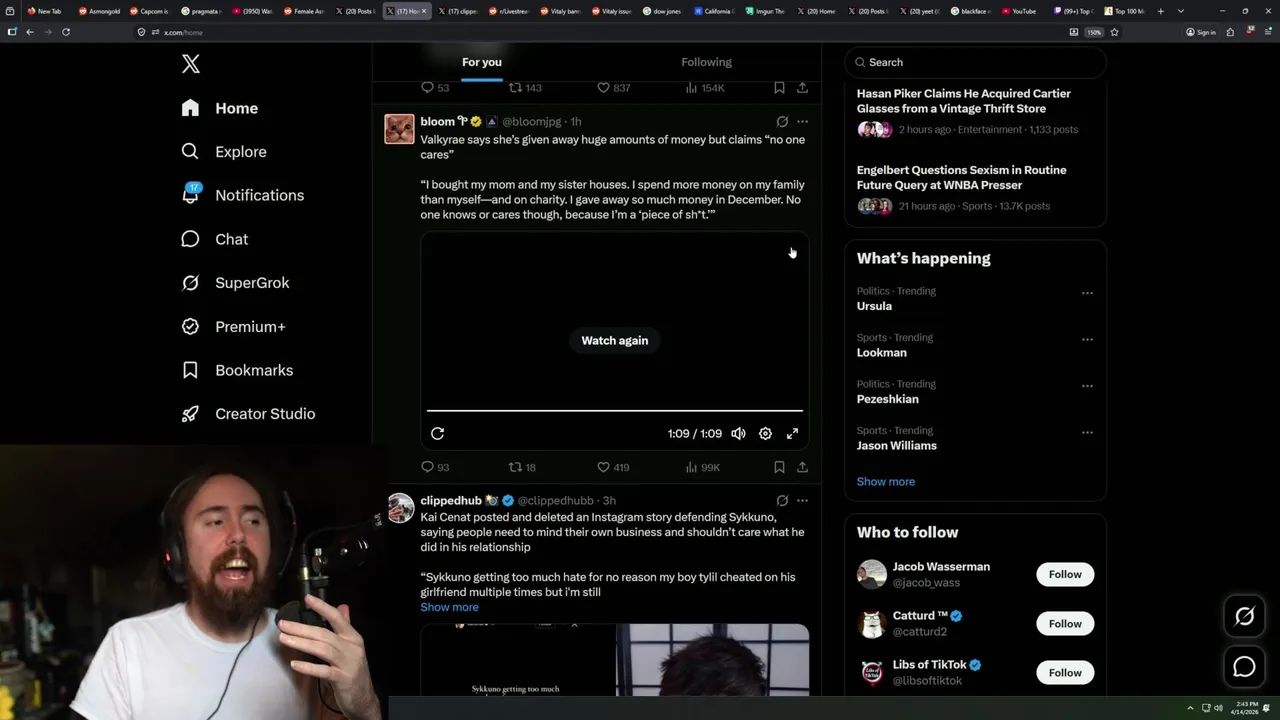Open more options for Jason Williams trend

(1087, 432)
